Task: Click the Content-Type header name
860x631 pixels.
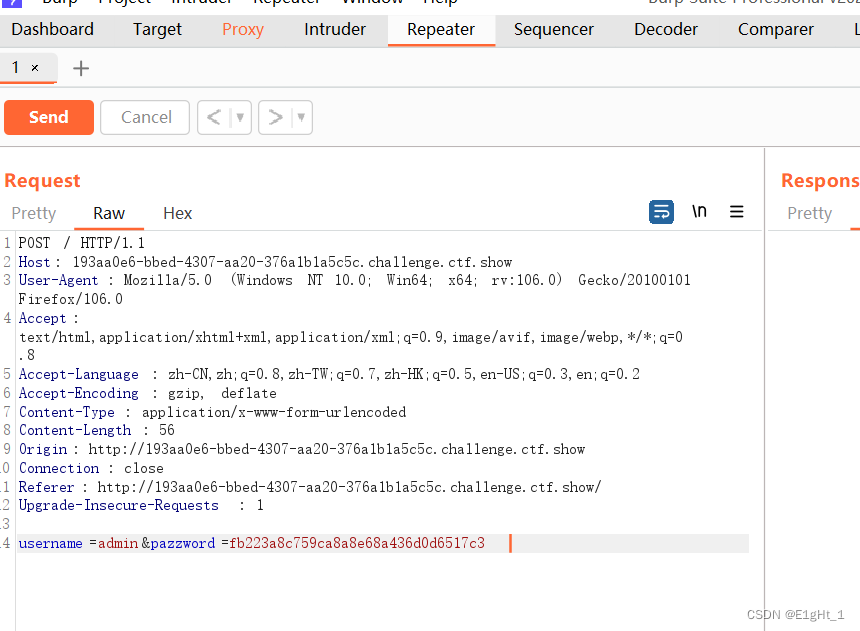Action: tap(66, 412)
